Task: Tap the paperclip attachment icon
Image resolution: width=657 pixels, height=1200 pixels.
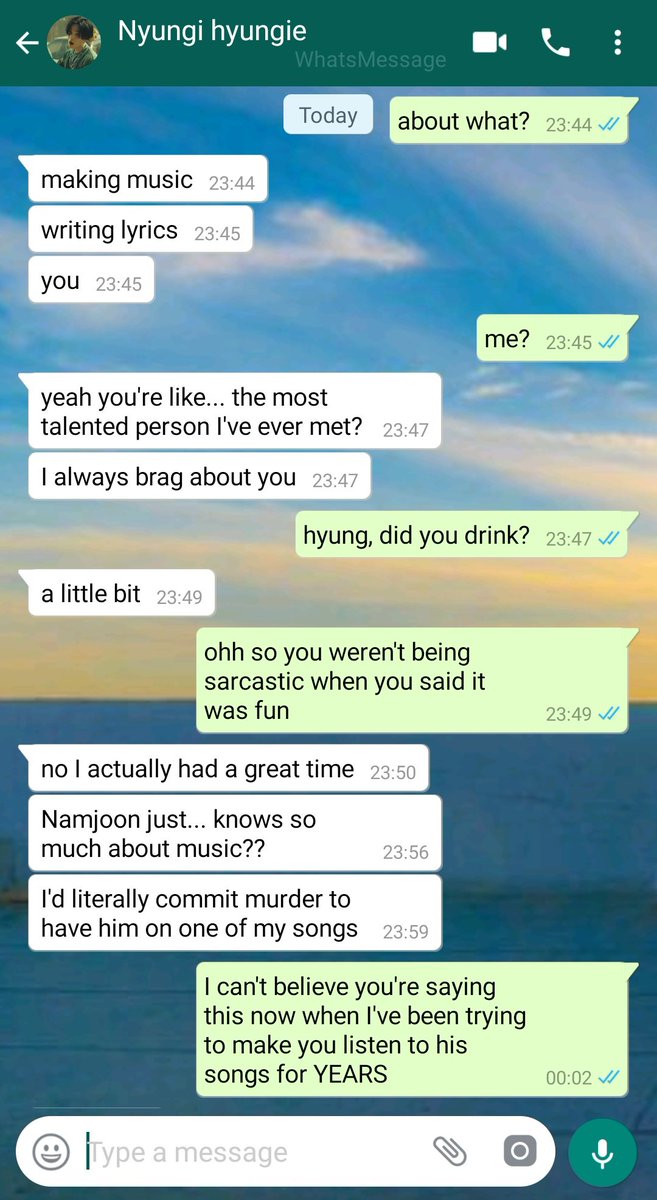Action: click(x=450, y=1152)
